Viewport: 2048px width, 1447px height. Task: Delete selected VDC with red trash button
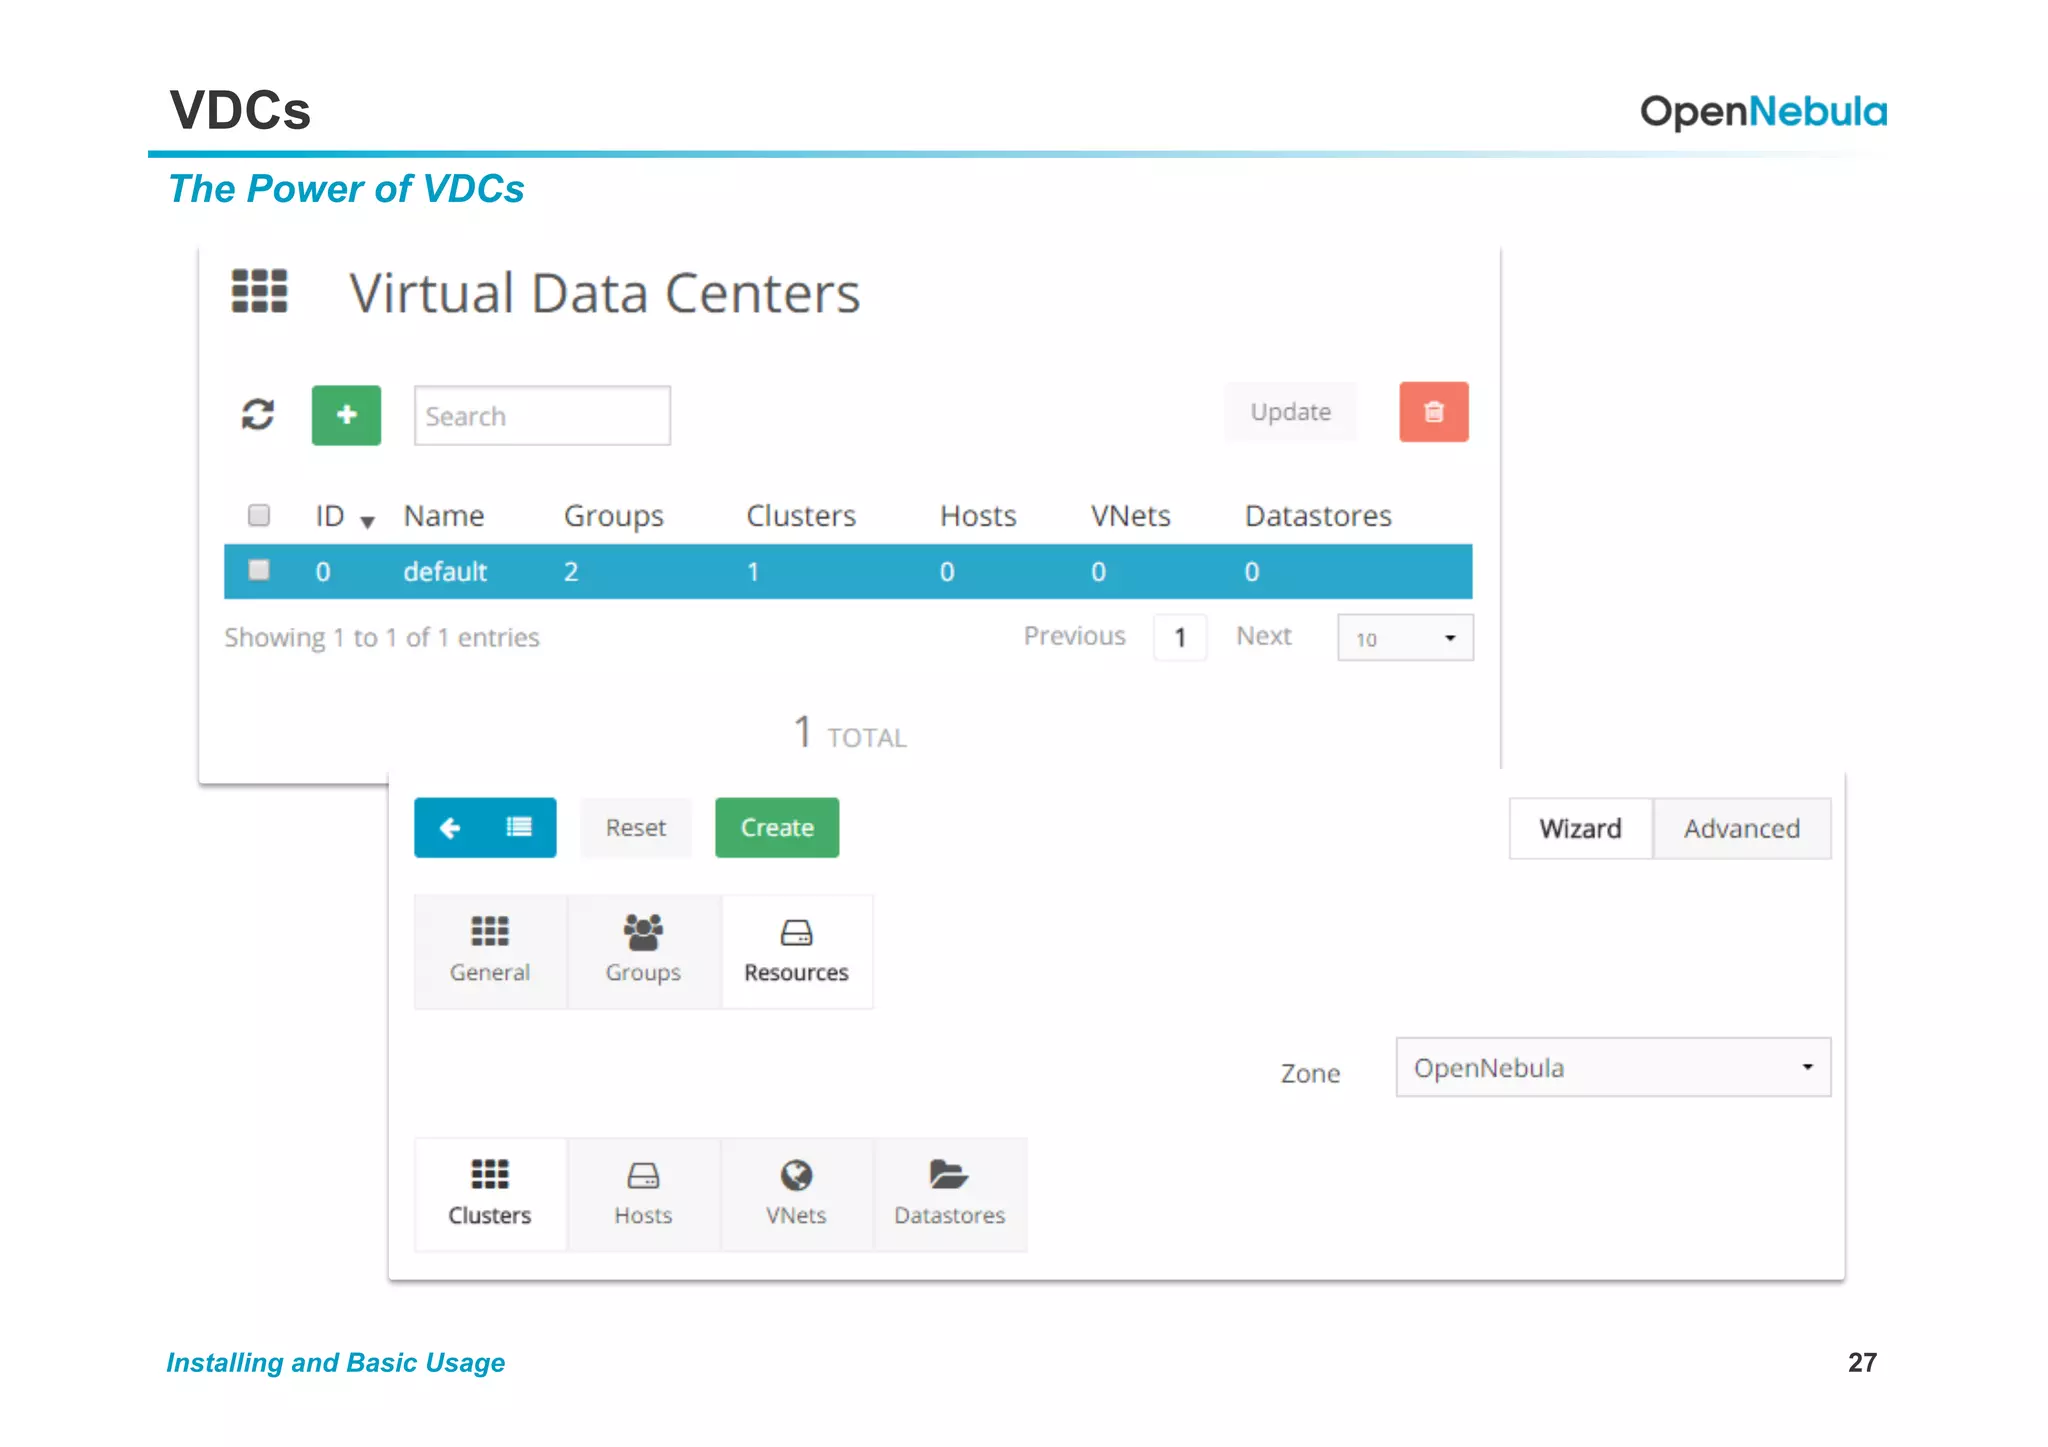[x=1433, y=412]
